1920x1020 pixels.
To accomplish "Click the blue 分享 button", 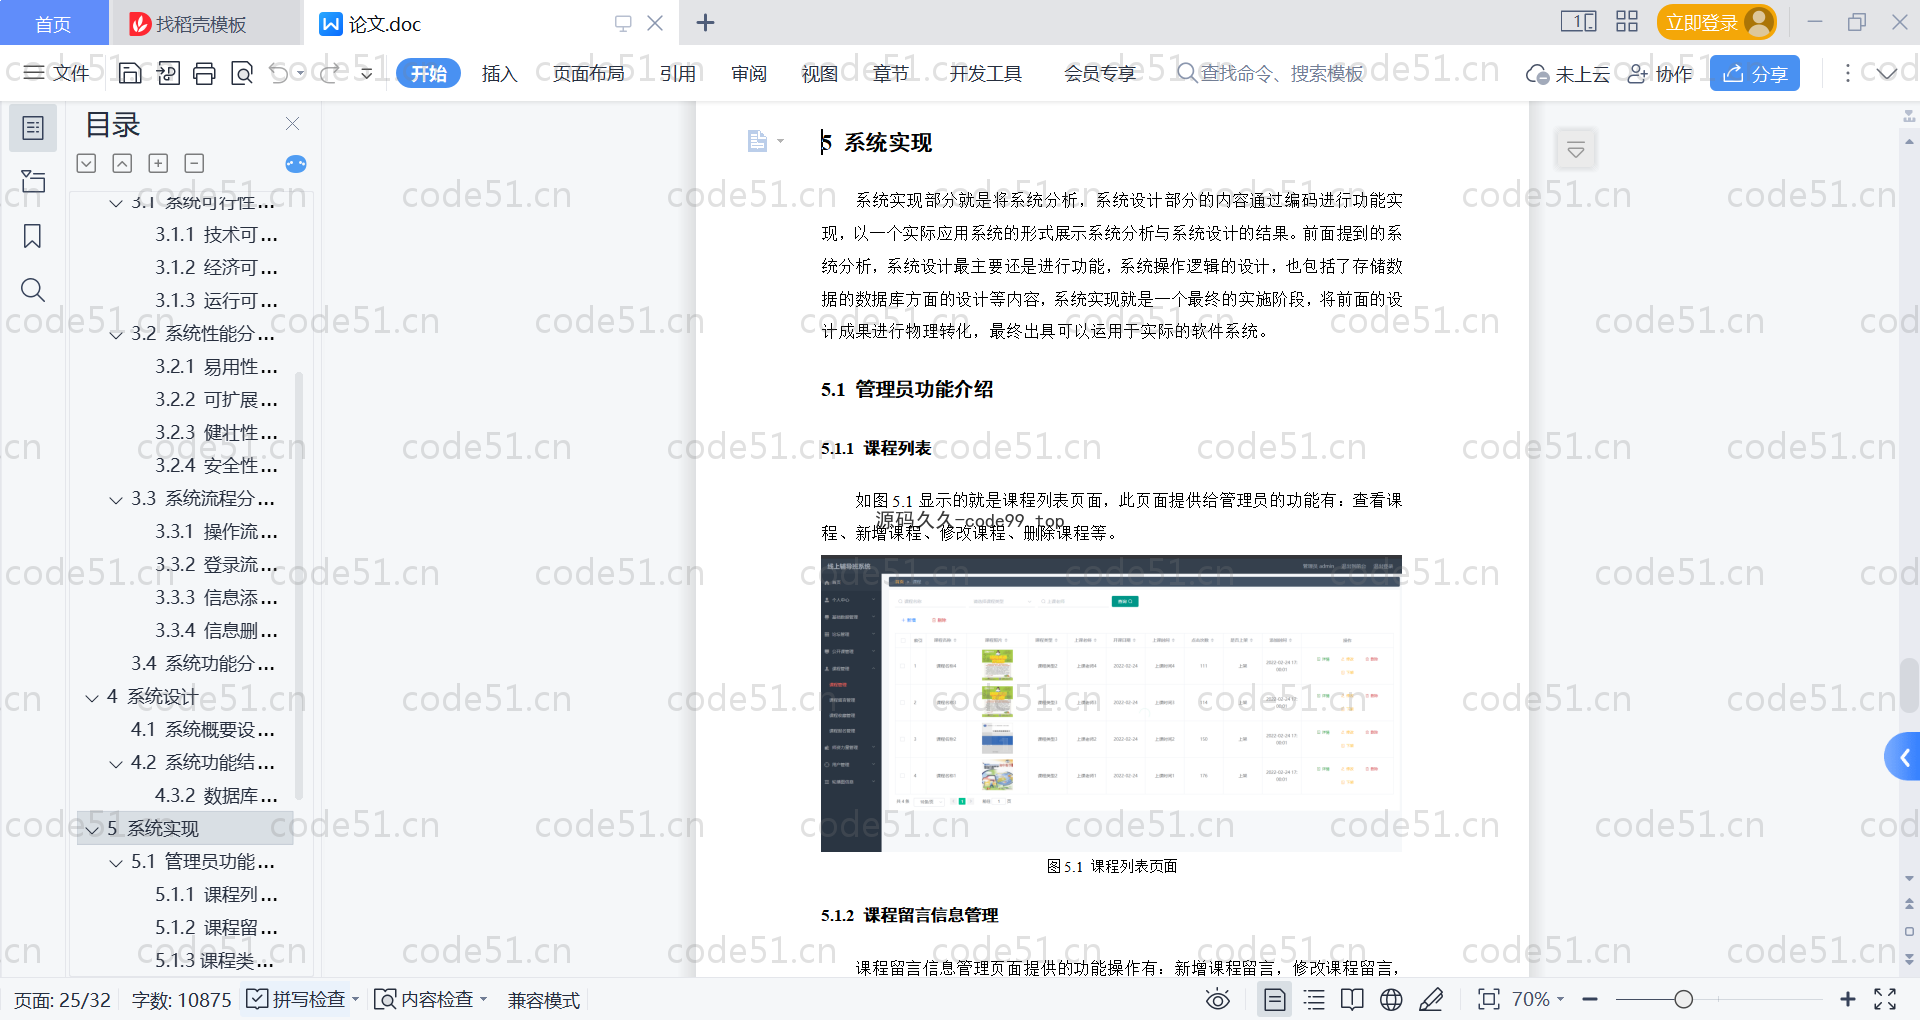I will pyautogui.click(x=1755, y=73).
